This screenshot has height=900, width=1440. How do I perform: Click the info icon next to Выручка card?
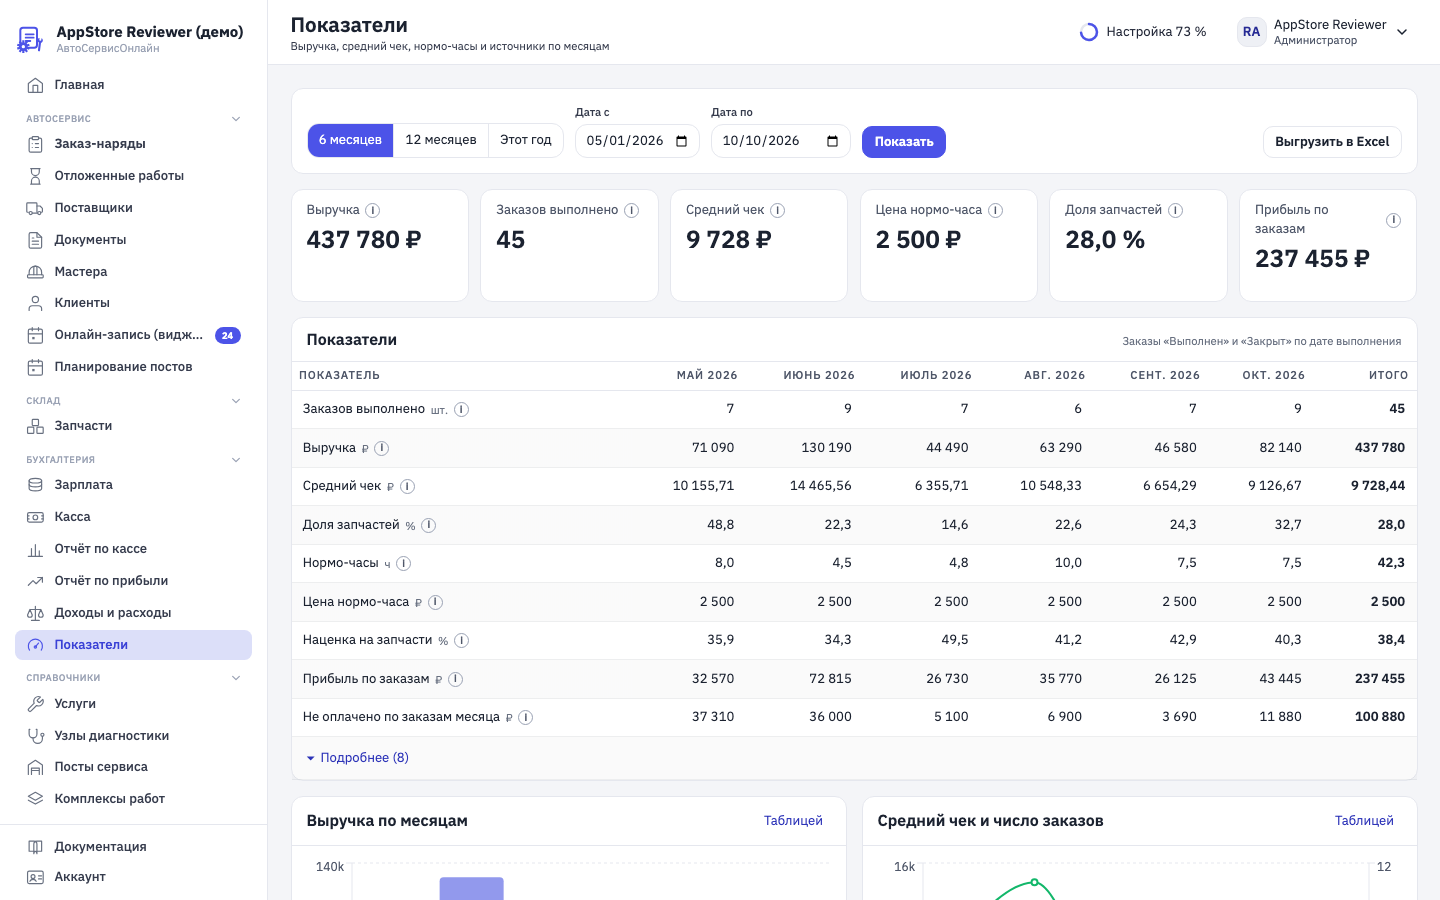click(373, 210)
